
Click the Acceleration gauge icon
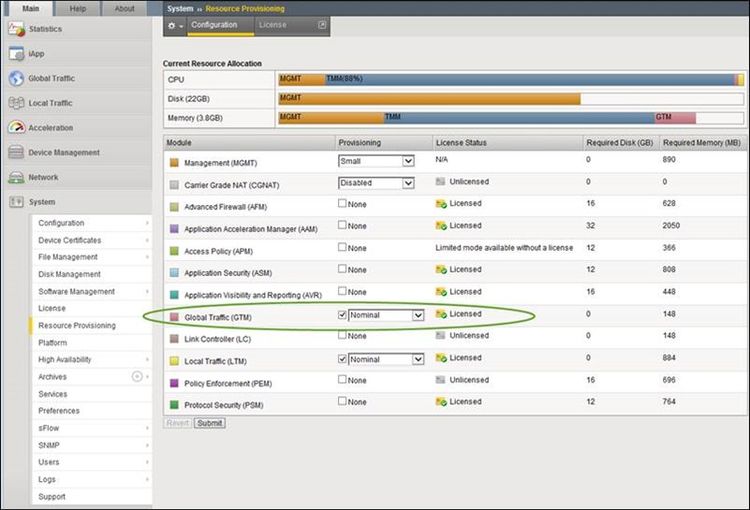click(x=16, y=128)
